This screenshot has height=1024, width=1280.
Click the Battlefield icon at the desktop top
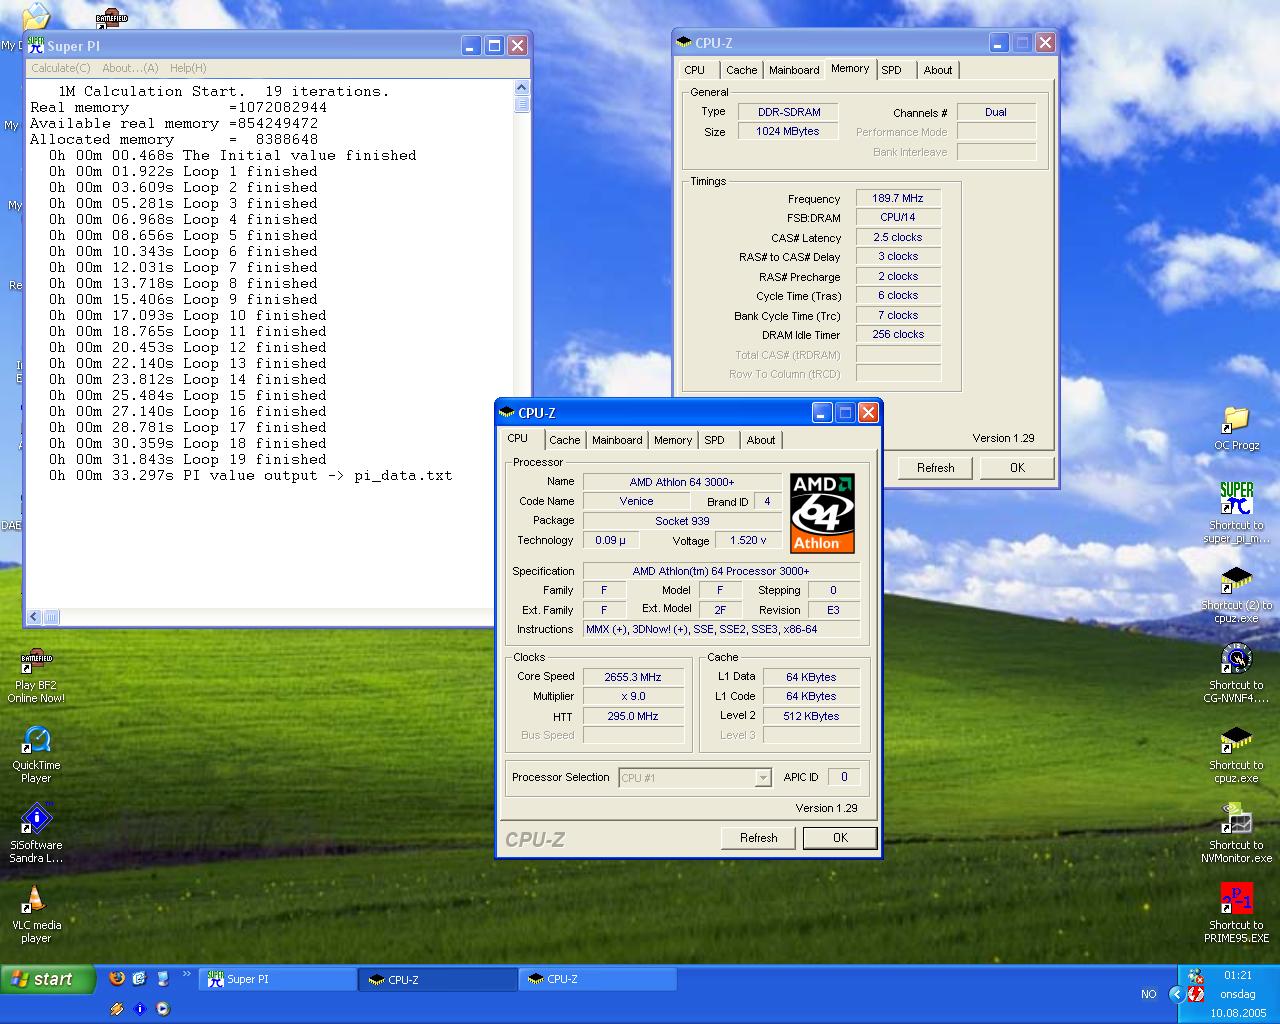click(112, 18)
